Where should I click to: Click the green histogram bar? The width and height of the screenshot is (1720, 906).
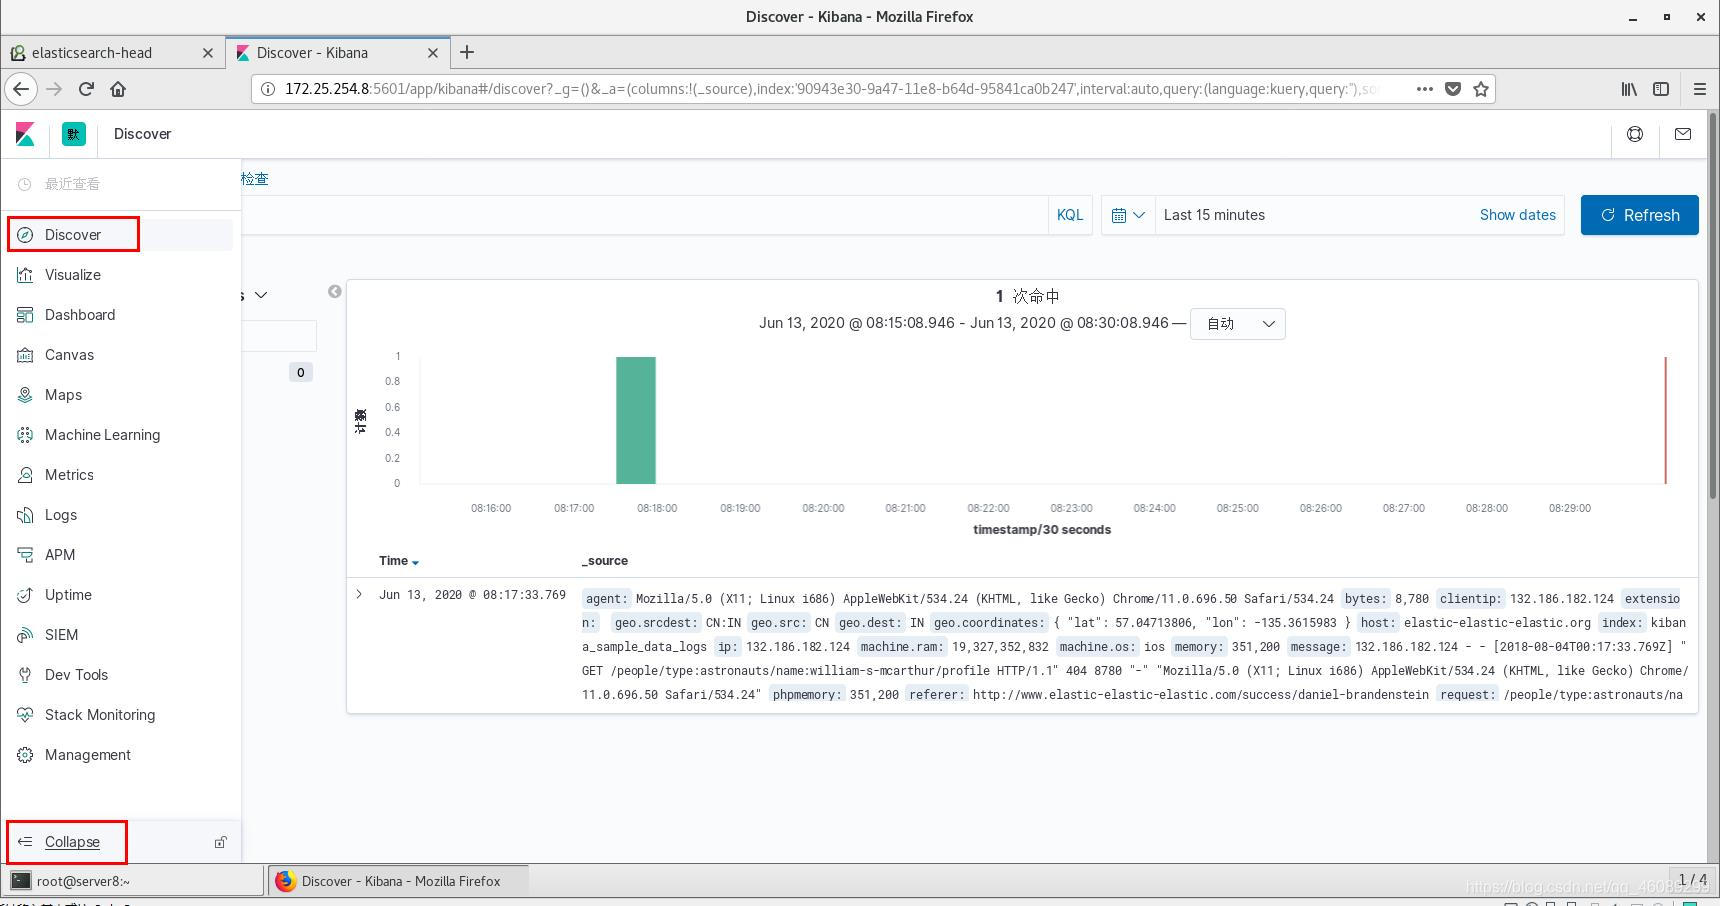click(636, 420)
